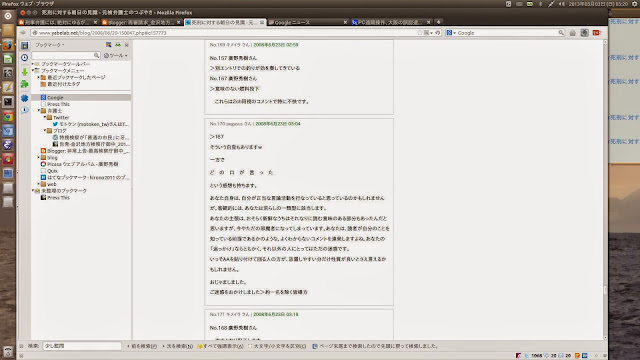
Task: Click the dark square toolbar icon beside home
Action: point(584,33)
